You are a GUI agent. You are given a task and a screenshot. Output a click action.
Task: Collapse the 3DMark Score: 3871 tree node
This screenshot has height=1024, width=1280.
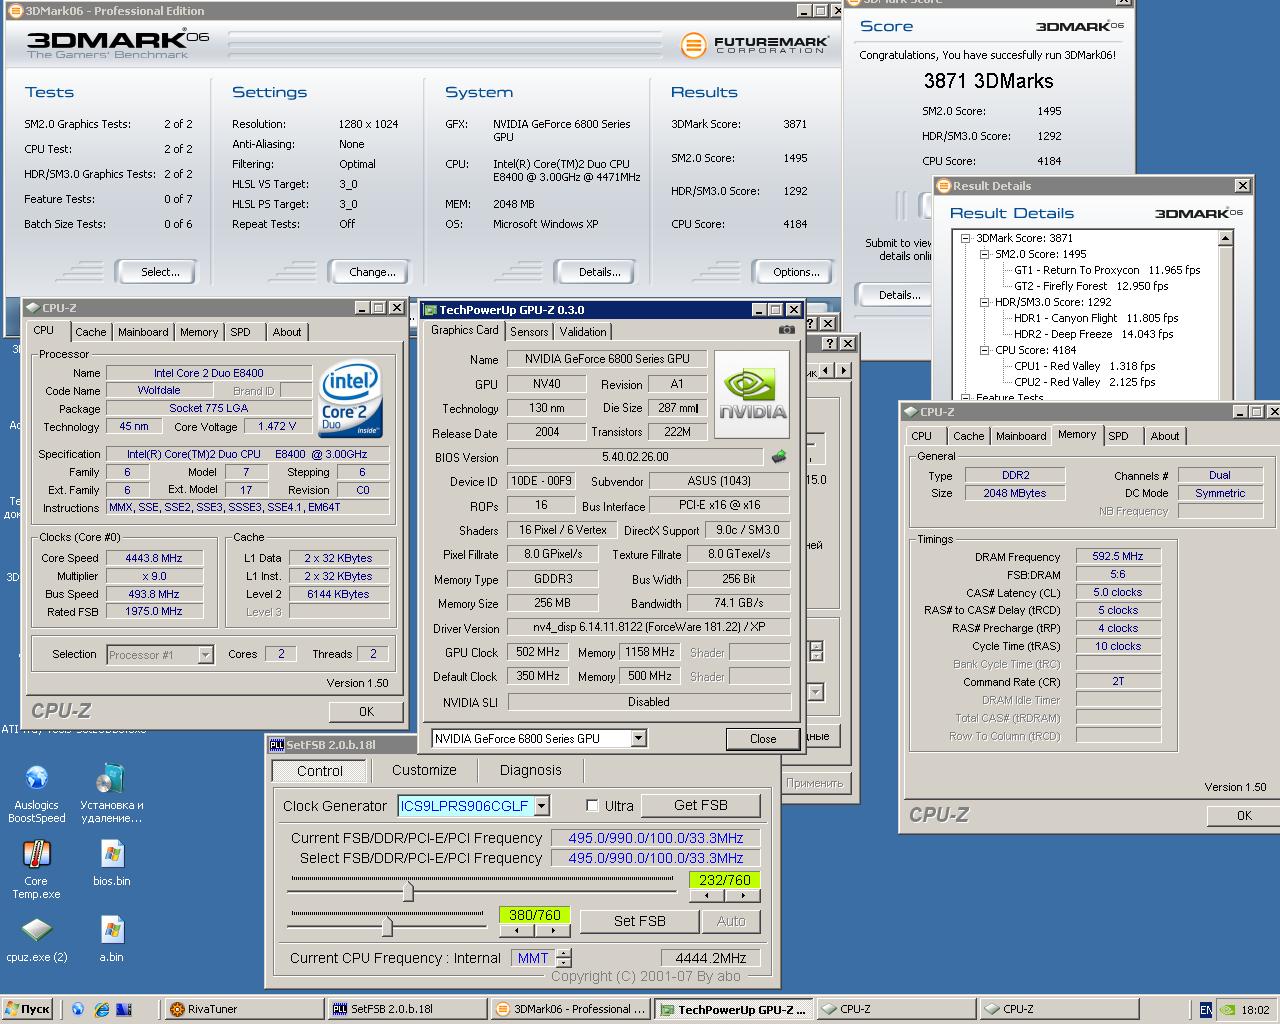(966, 238)
